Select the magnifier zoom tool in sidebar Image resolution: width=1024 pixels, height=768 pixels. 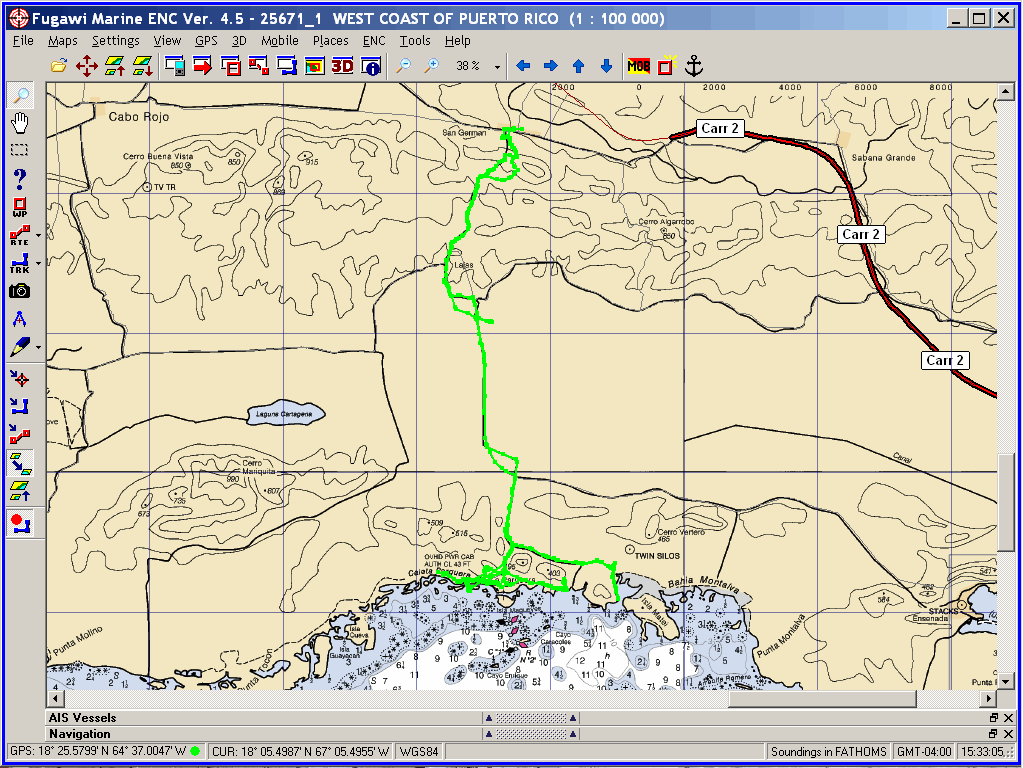tap(21, 96)
